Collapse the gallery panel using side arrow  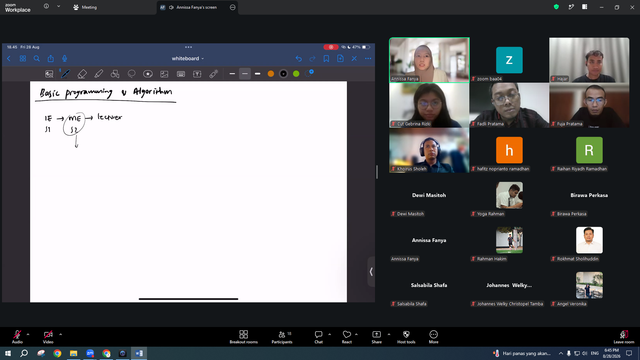pyautogui.click(x=371, y=272)
